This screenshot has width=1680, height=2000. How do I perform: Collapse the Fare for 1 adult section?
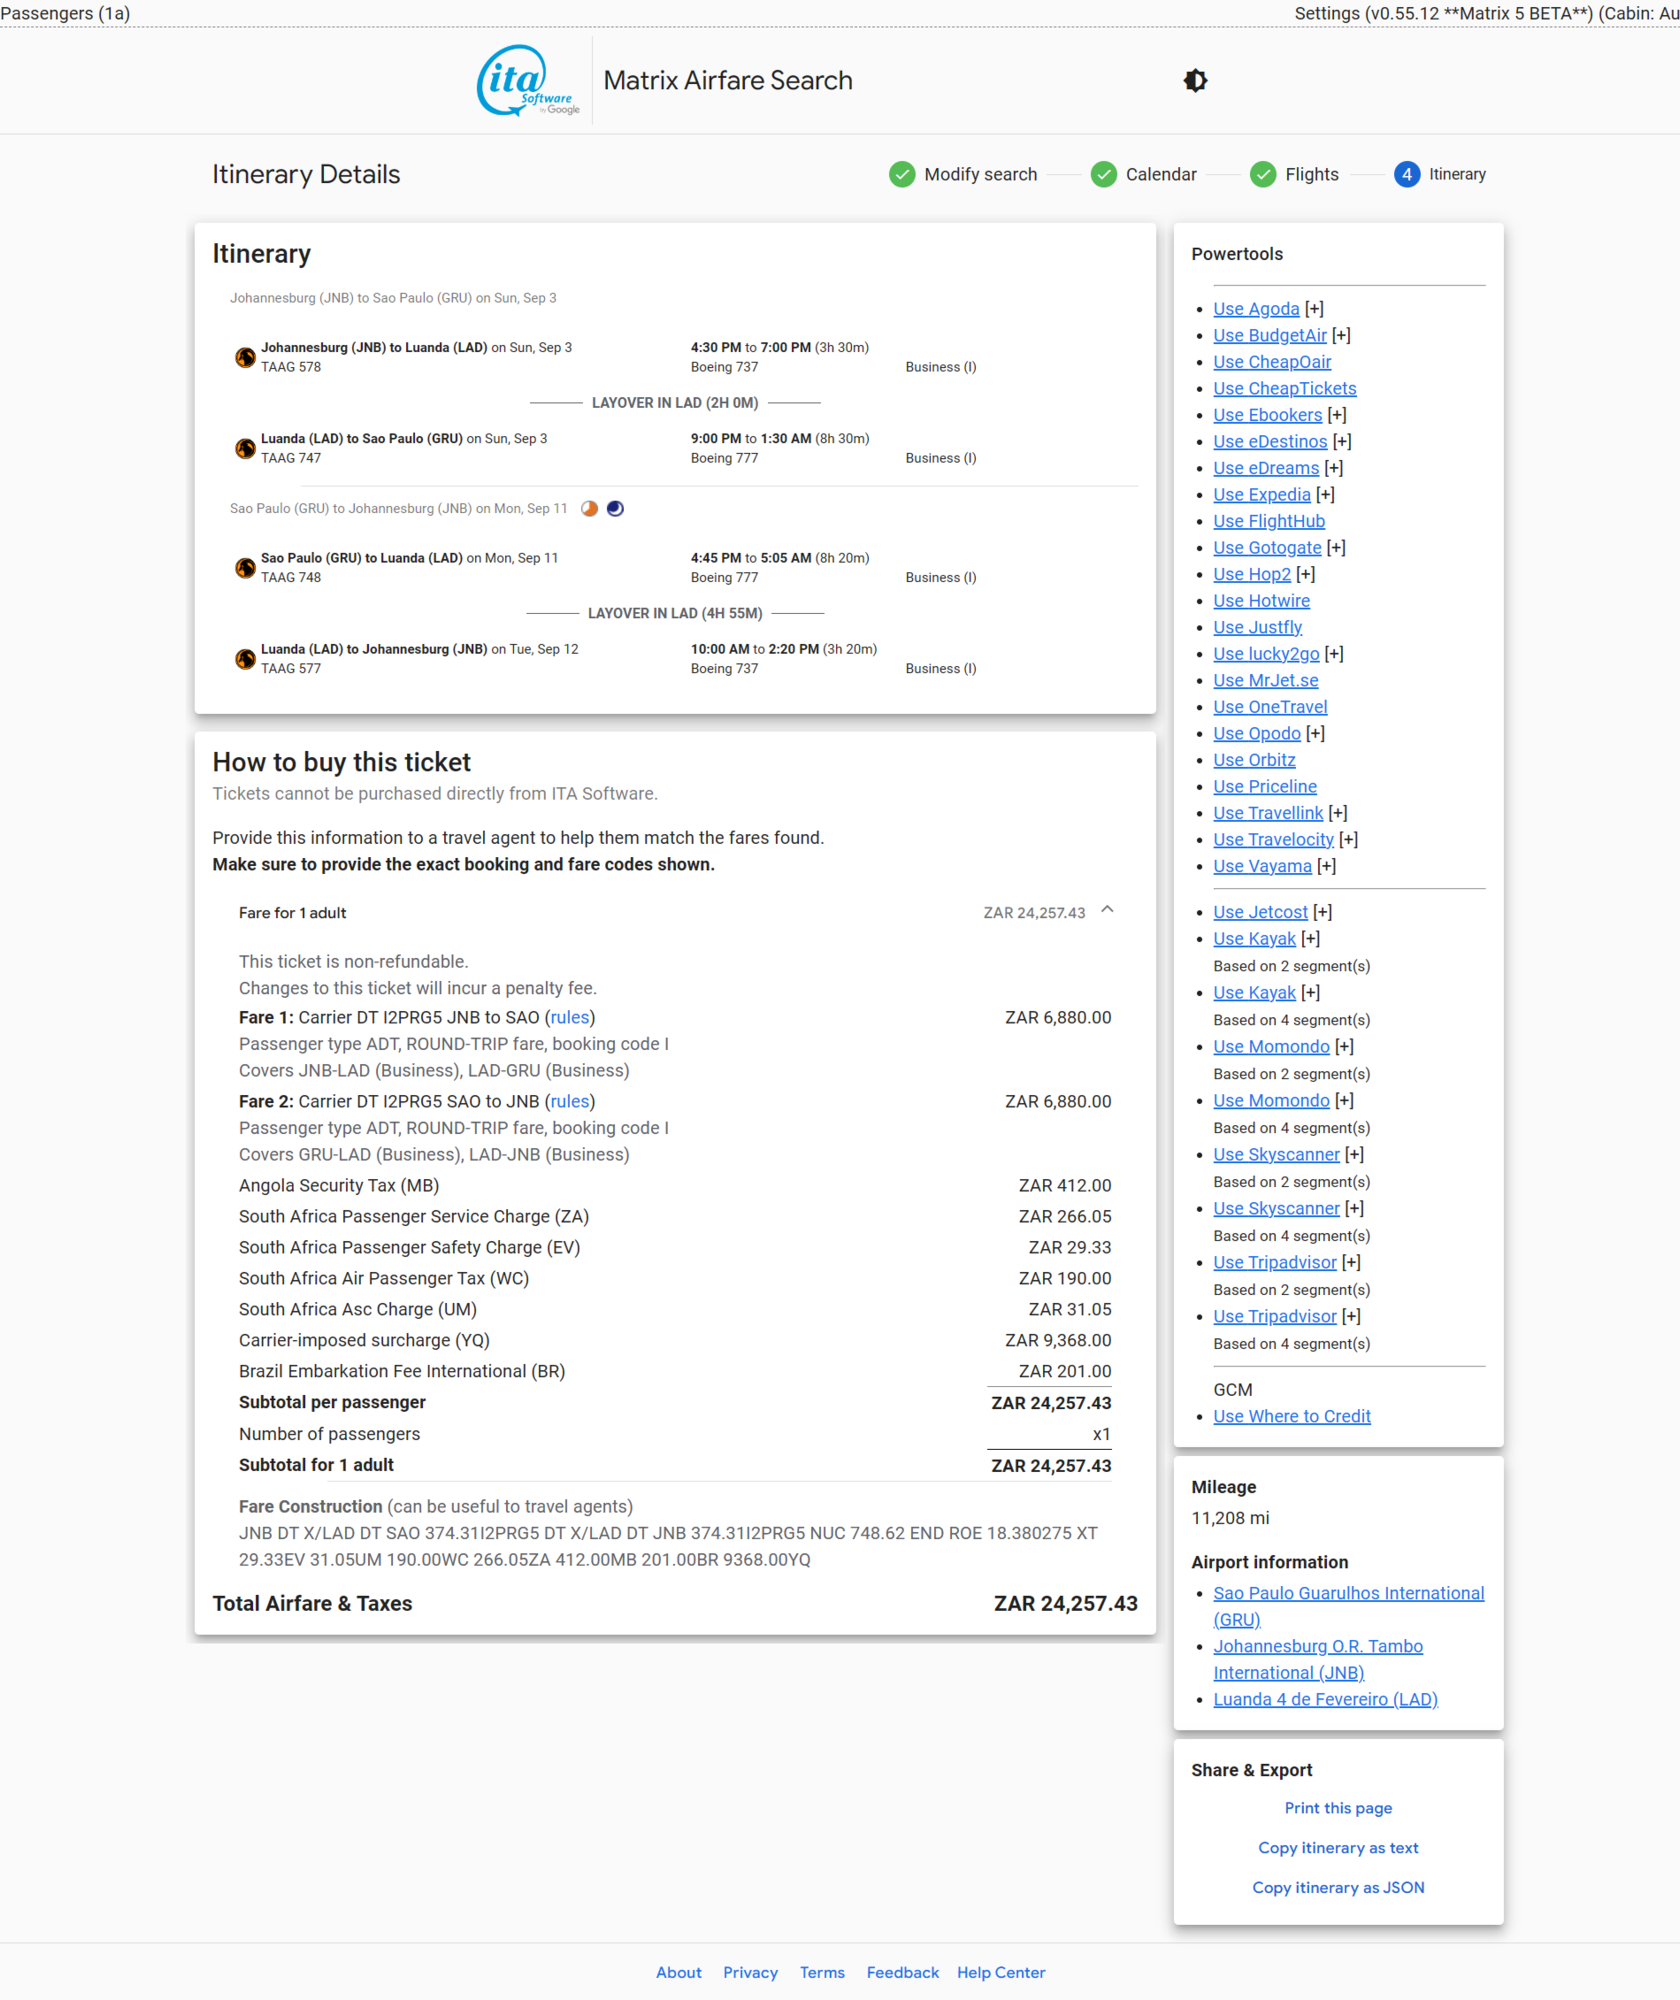click(x=1107, y=911)
